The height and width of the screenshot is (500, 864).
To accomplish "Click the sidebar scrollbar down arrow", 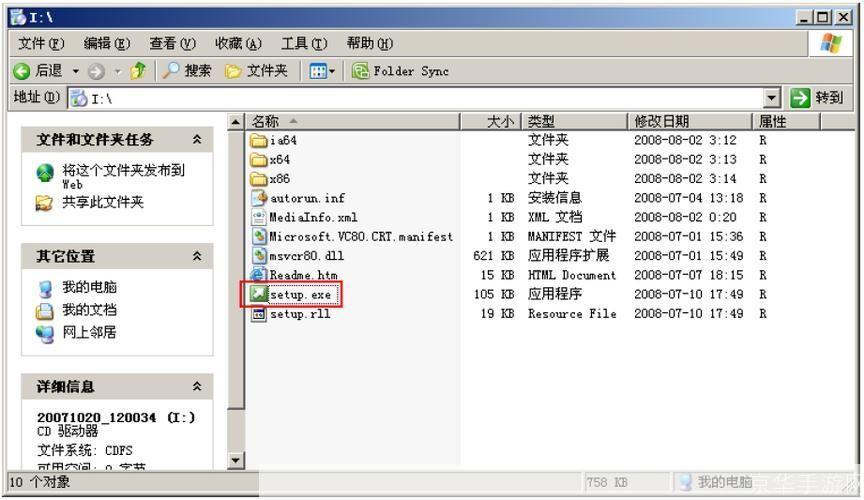I will [236, 461].
